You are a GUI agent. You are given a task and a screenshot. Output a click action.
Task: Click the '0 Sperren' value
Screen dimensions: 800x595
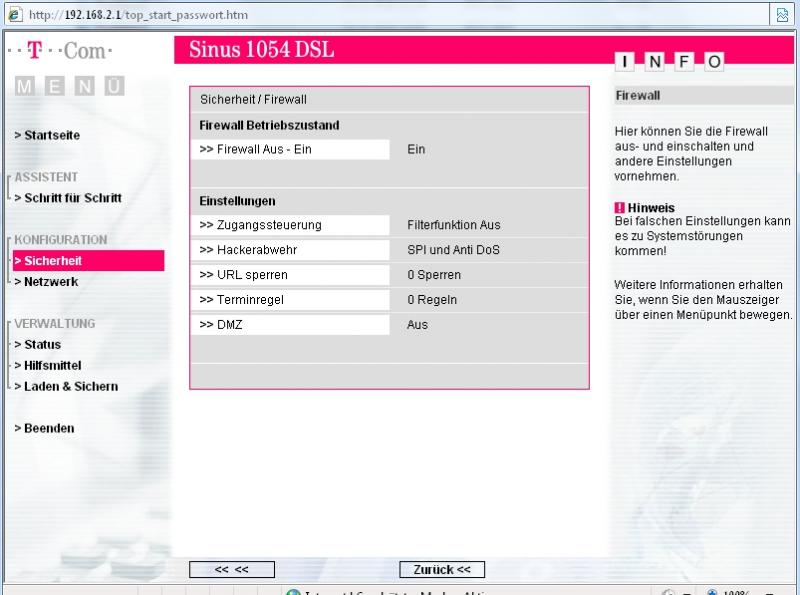(434, 275)
